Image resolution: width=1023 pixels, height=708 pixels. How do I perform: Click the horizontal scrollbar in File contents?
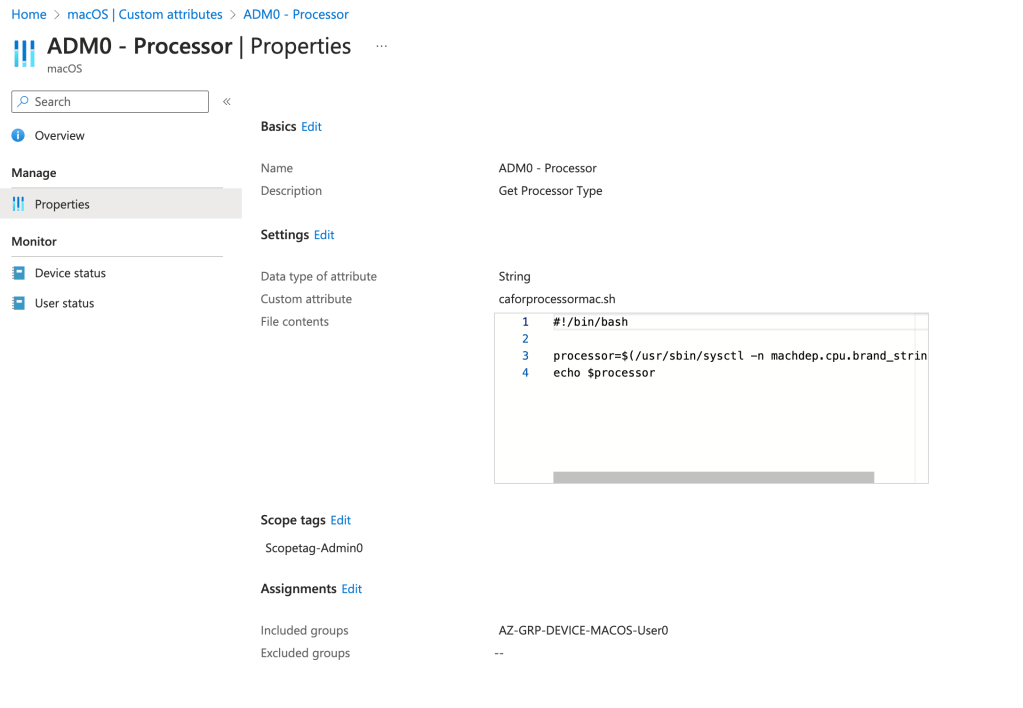713,477
